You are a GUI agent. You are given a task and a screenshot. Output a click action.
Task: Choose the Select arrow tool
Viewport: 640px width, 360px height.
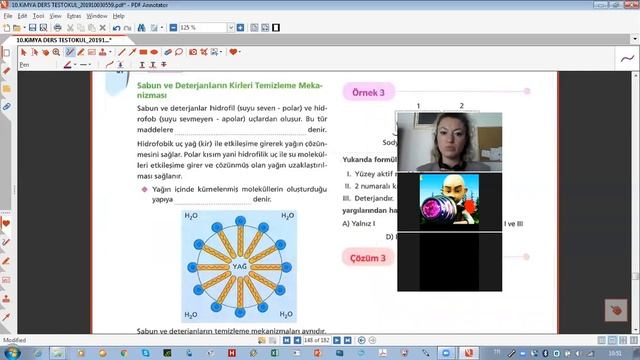23,52
